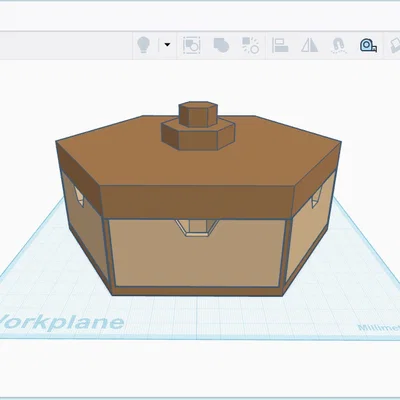Select the Ruler tape measure tool
Screen dimensions: 400x400
click(368, 46)
